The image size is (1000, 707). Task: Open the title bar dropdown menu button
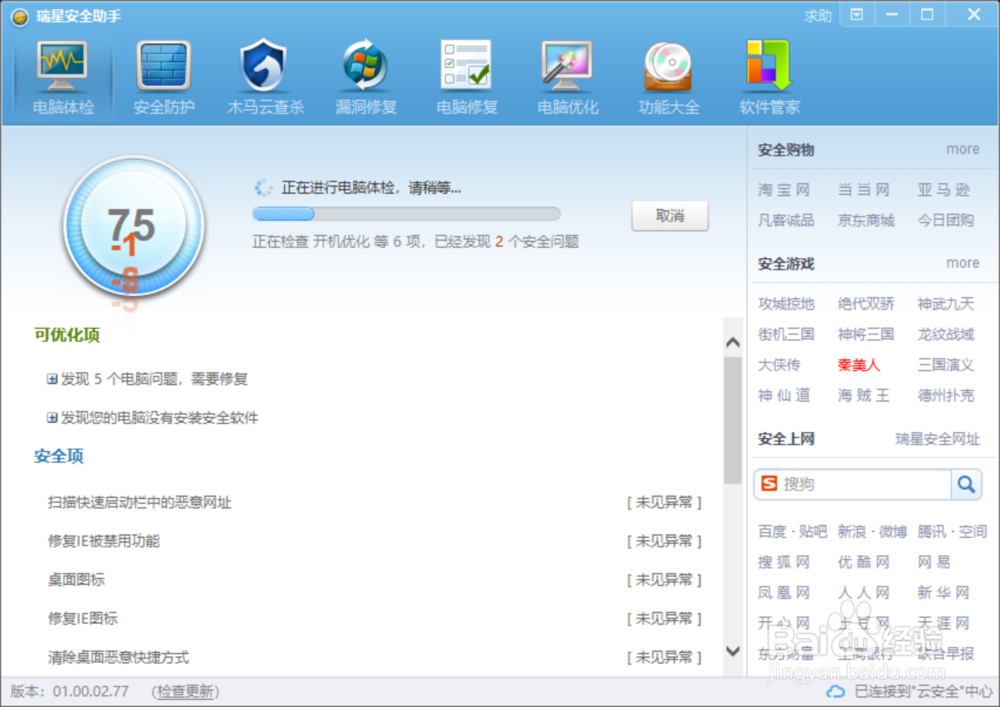(x=857, y=15)
